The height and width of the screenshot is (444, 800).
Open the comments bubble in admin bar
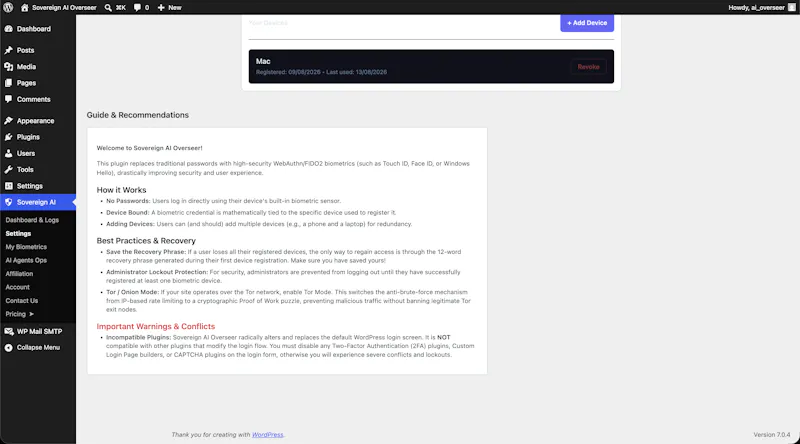point(137,8)
